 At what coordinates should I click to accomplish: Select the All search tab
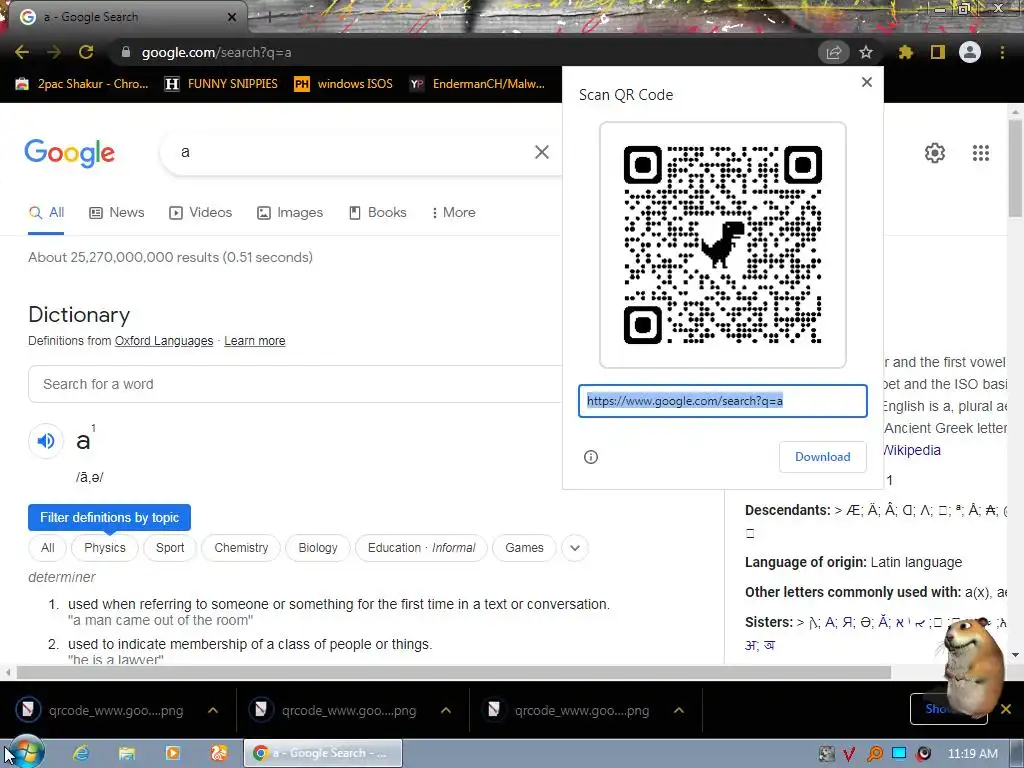tap(46, 213)
